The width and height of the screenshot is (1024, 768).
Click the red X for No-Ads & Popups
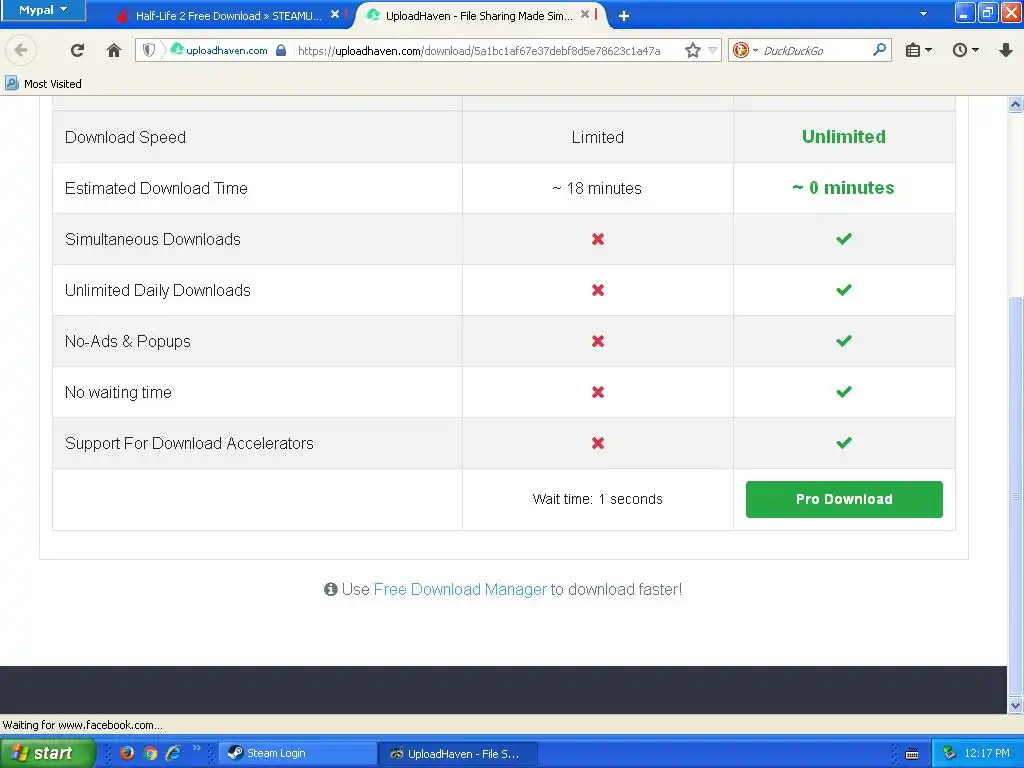coord(598,341)
